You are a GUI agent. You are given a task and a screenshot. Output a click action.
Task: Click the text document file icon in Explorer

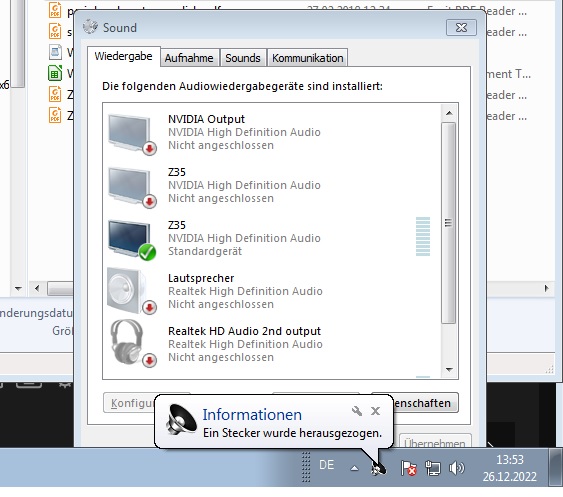55,52
